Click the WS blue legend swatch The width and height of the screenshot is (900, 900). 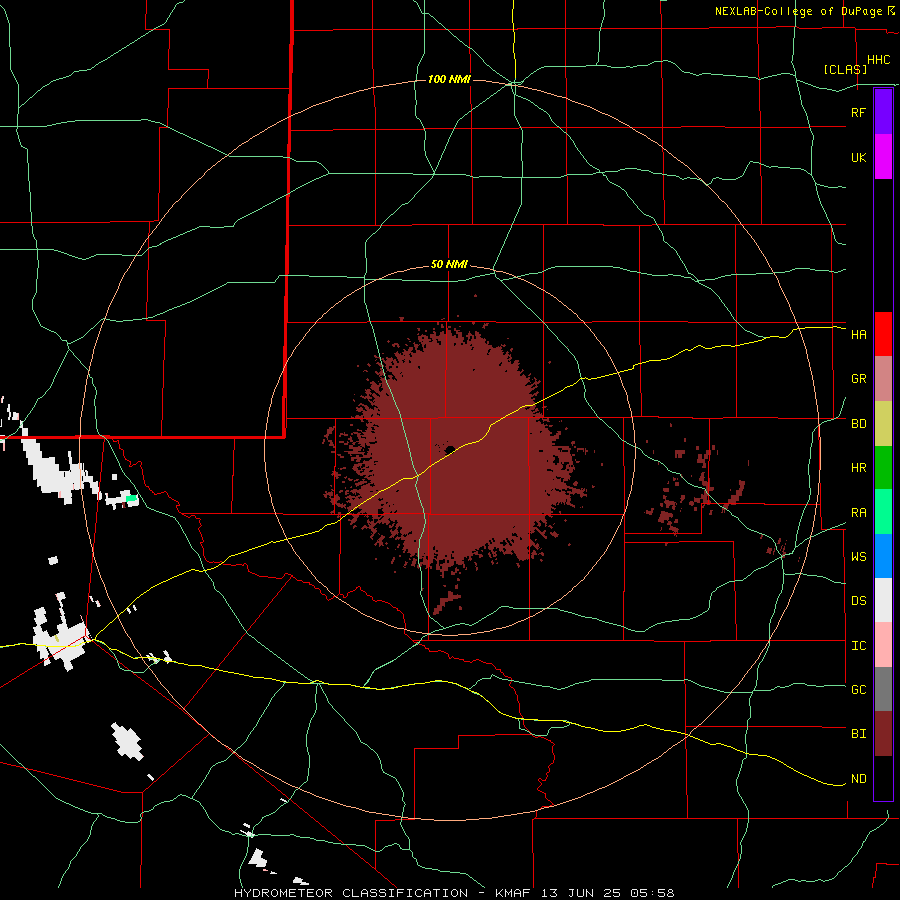click(x=883, y=556)
